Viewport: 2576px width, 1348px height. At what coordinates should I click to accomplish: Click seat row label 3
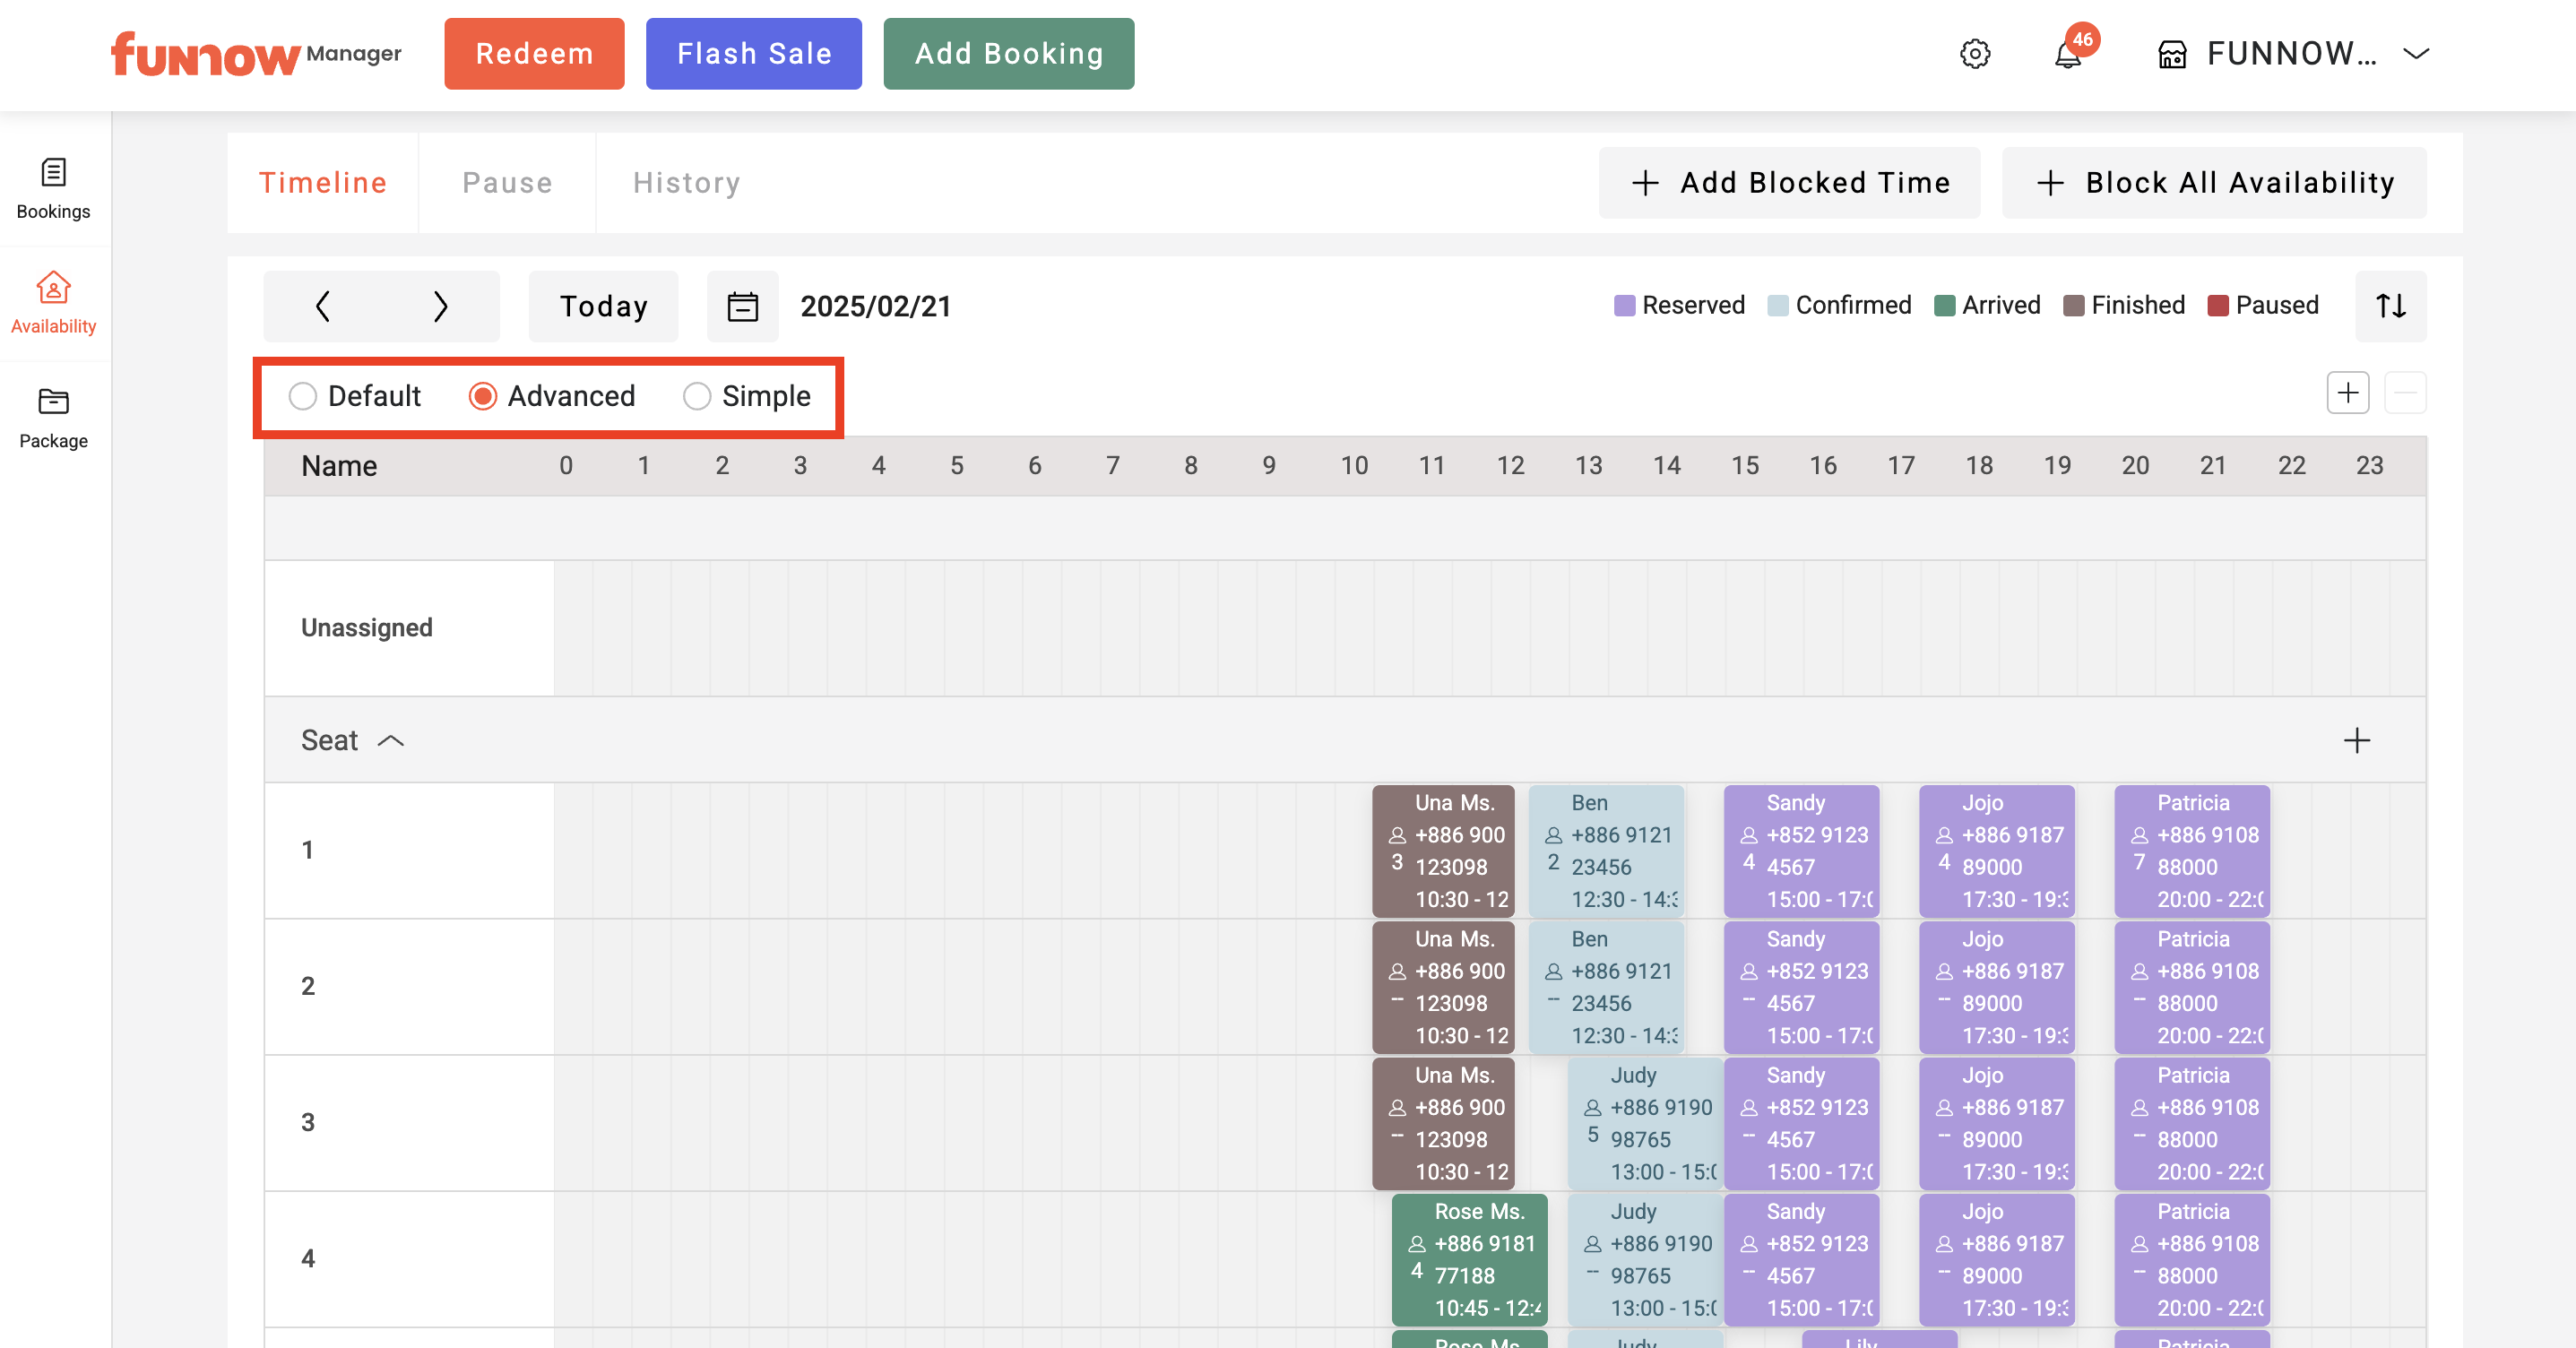click(x=308, y=1123)
